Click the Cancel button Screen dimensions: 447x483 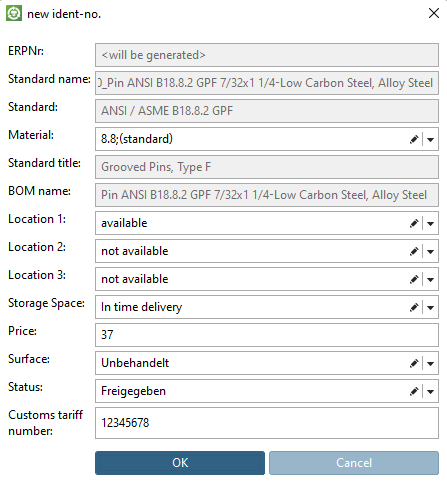pyautogui.click(x=354, y=463)
